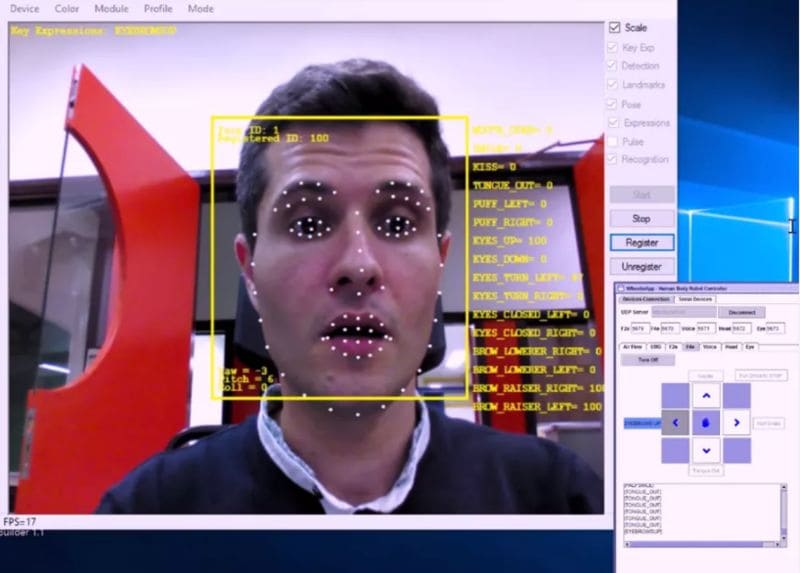Click the Disconnect button for UDP server
The height and width of the screenshot is (573, 800).
(741, 313)
